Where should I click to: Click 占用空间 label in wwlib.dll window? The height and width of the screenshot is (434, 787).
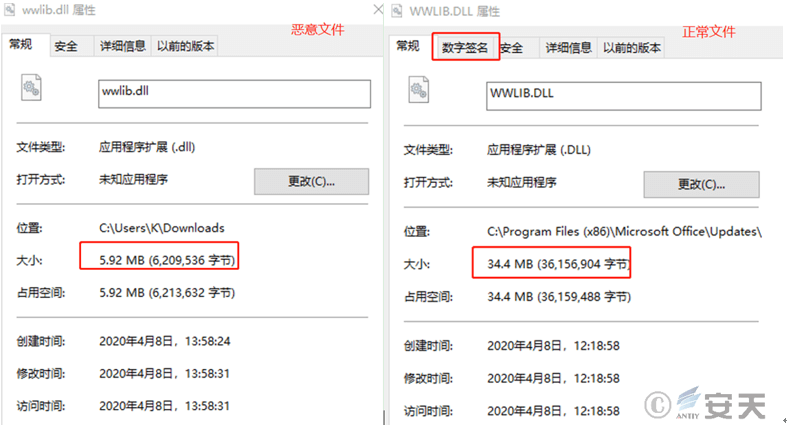tap(41, 293)
